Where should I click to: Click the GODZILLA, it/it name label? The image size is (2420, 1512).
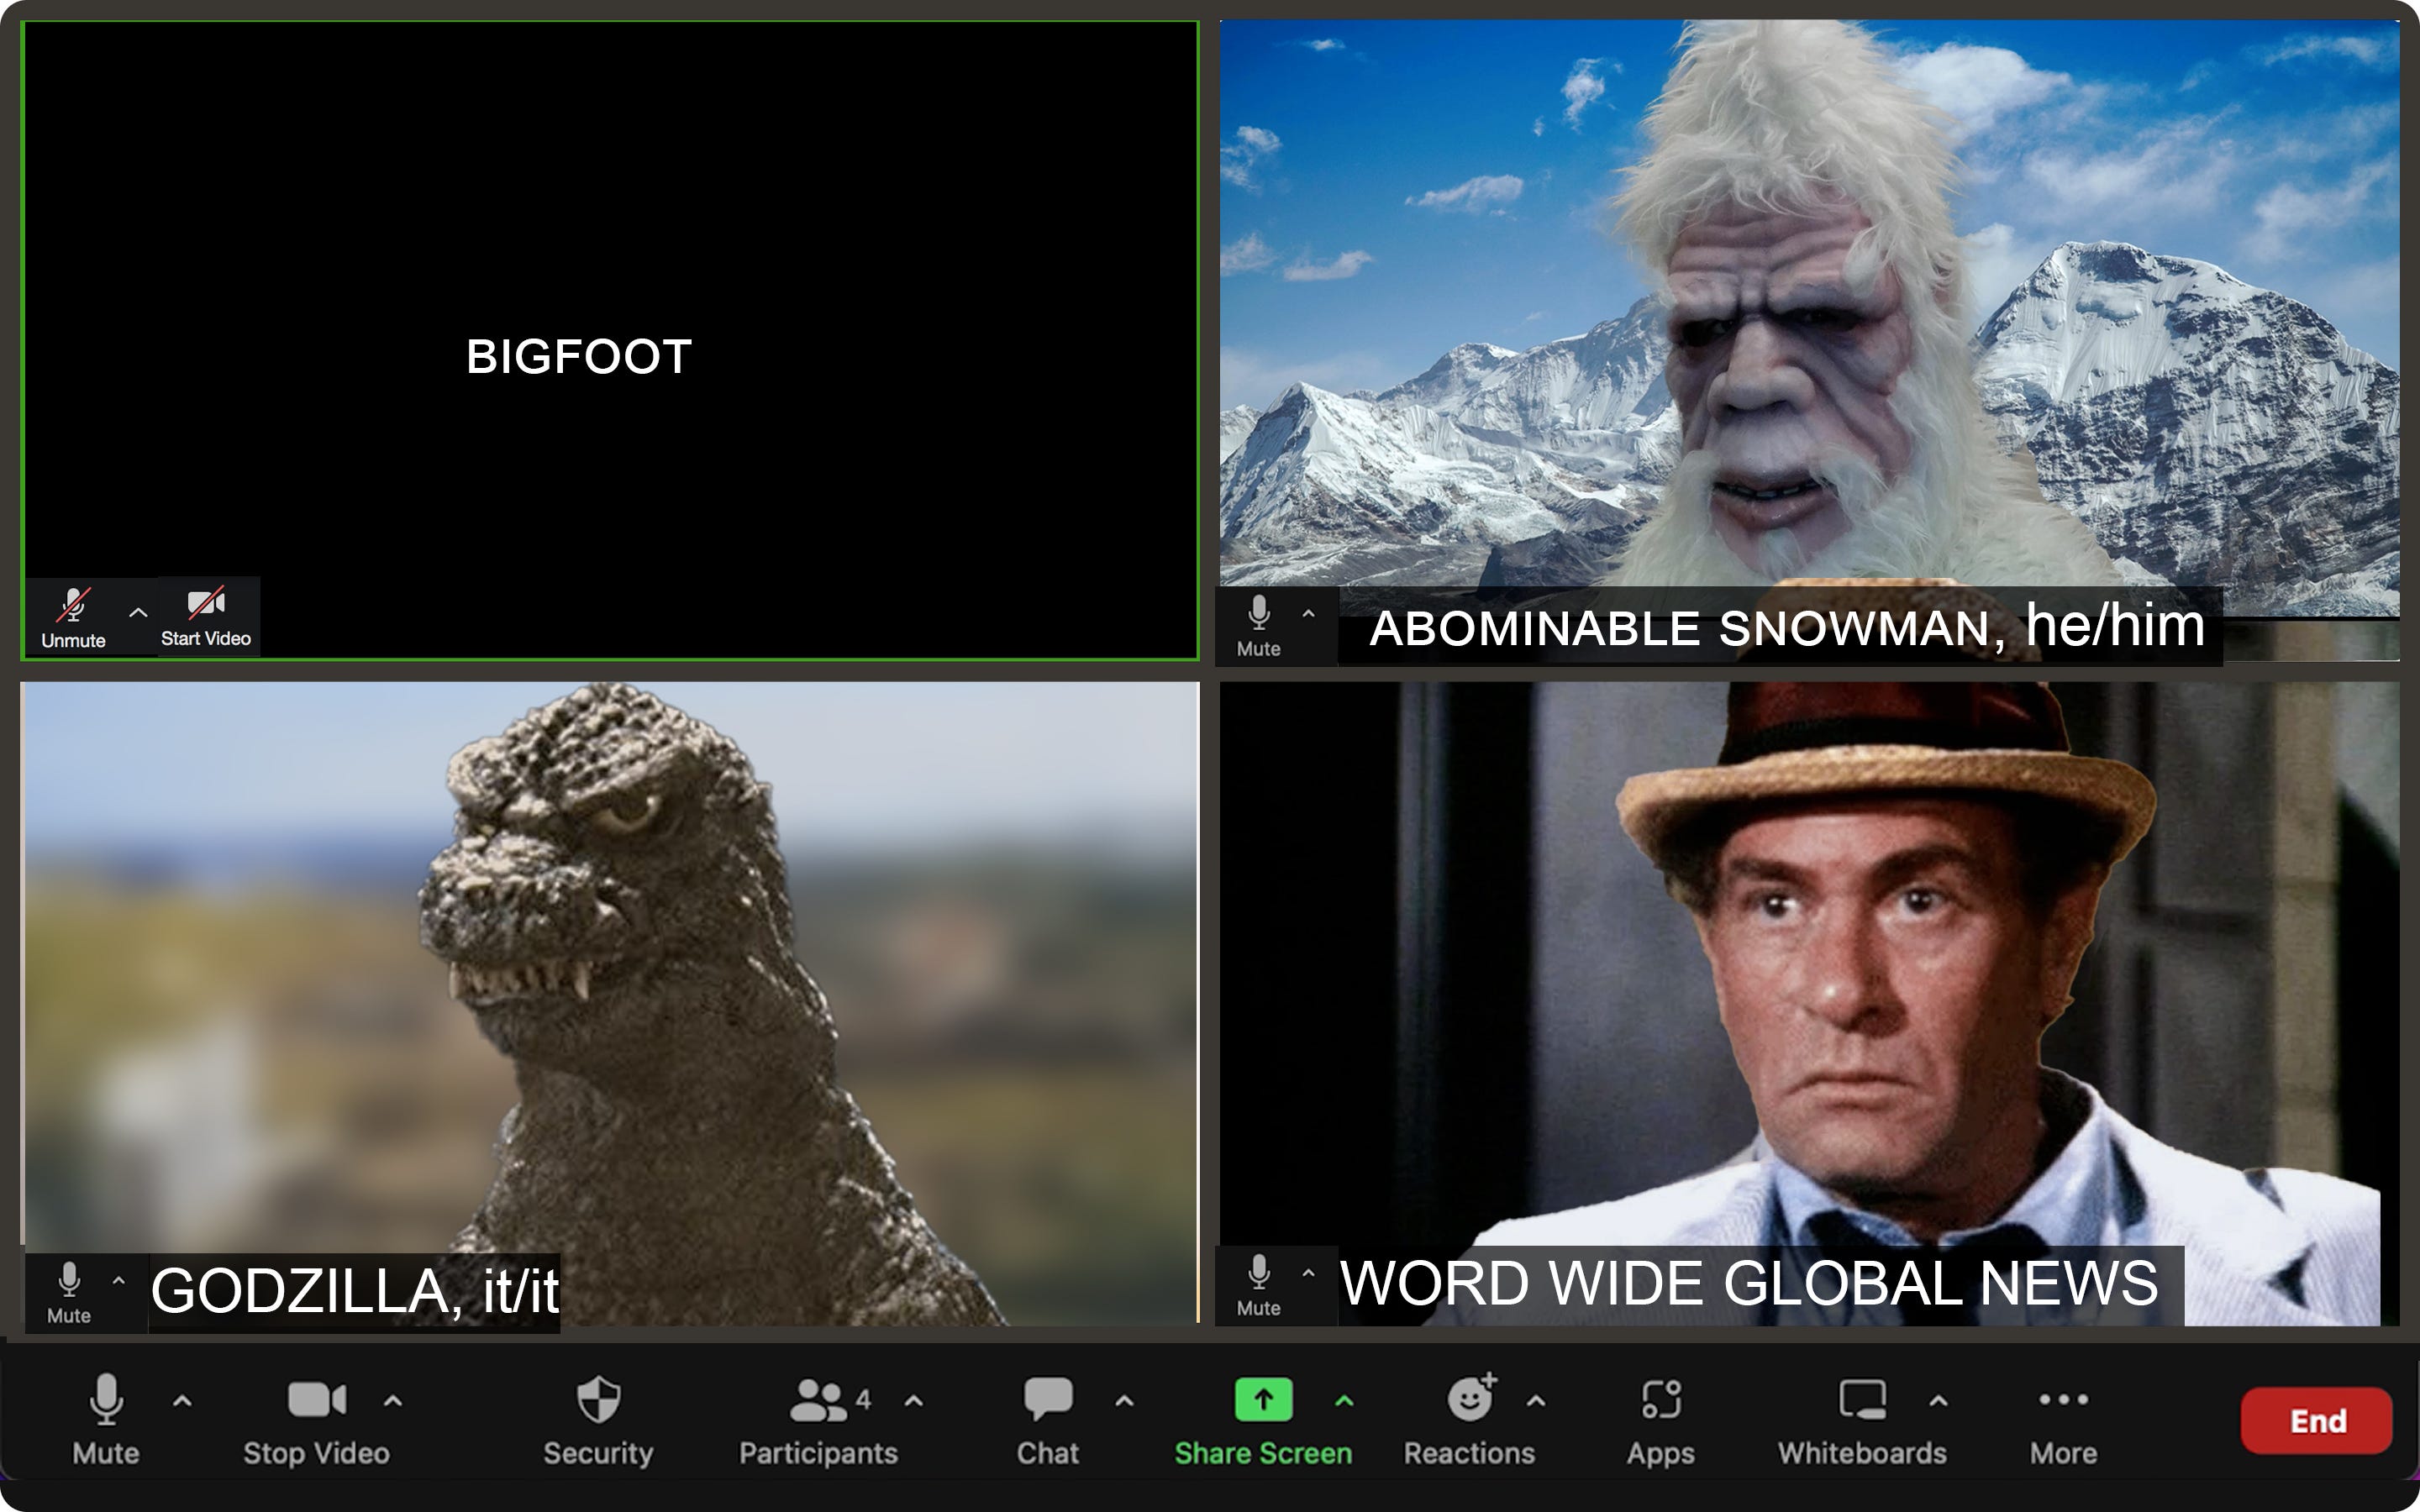tap(354, 1291)
